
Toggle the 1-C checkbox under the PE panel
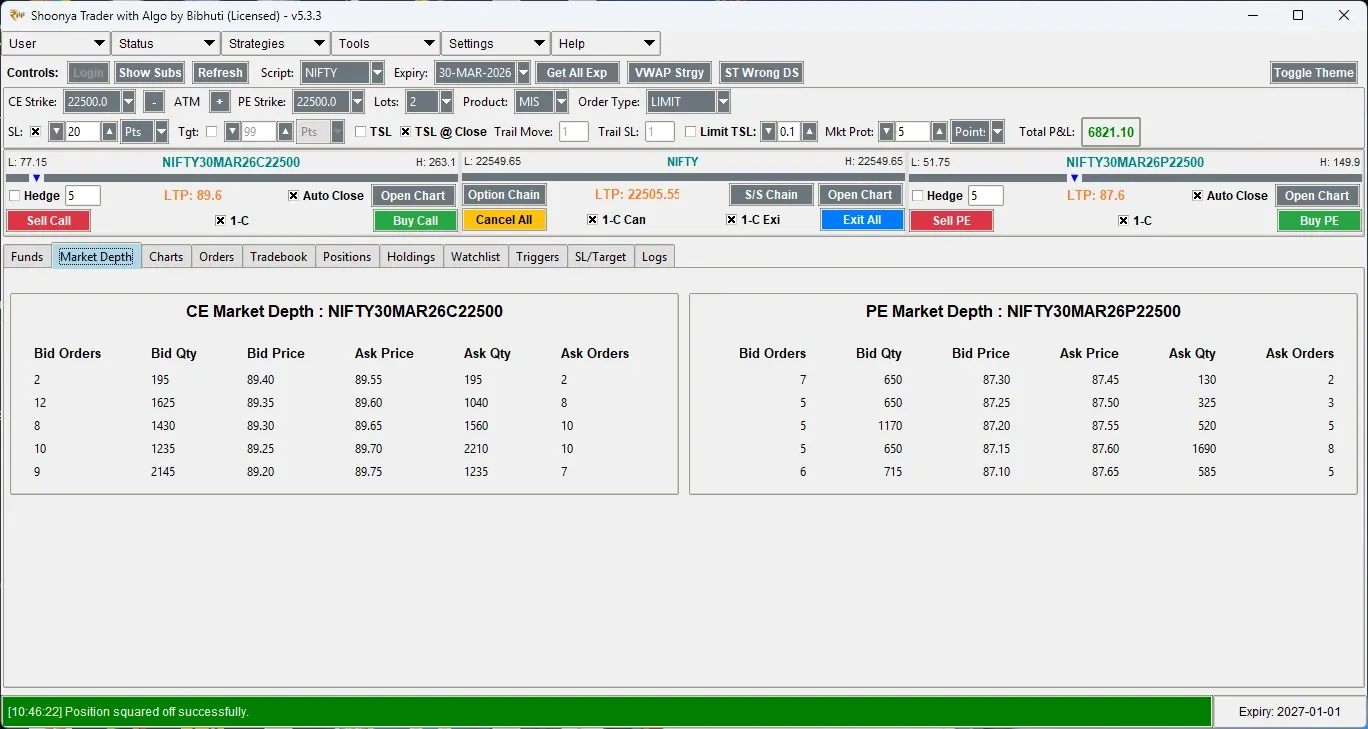point(1124,221)
